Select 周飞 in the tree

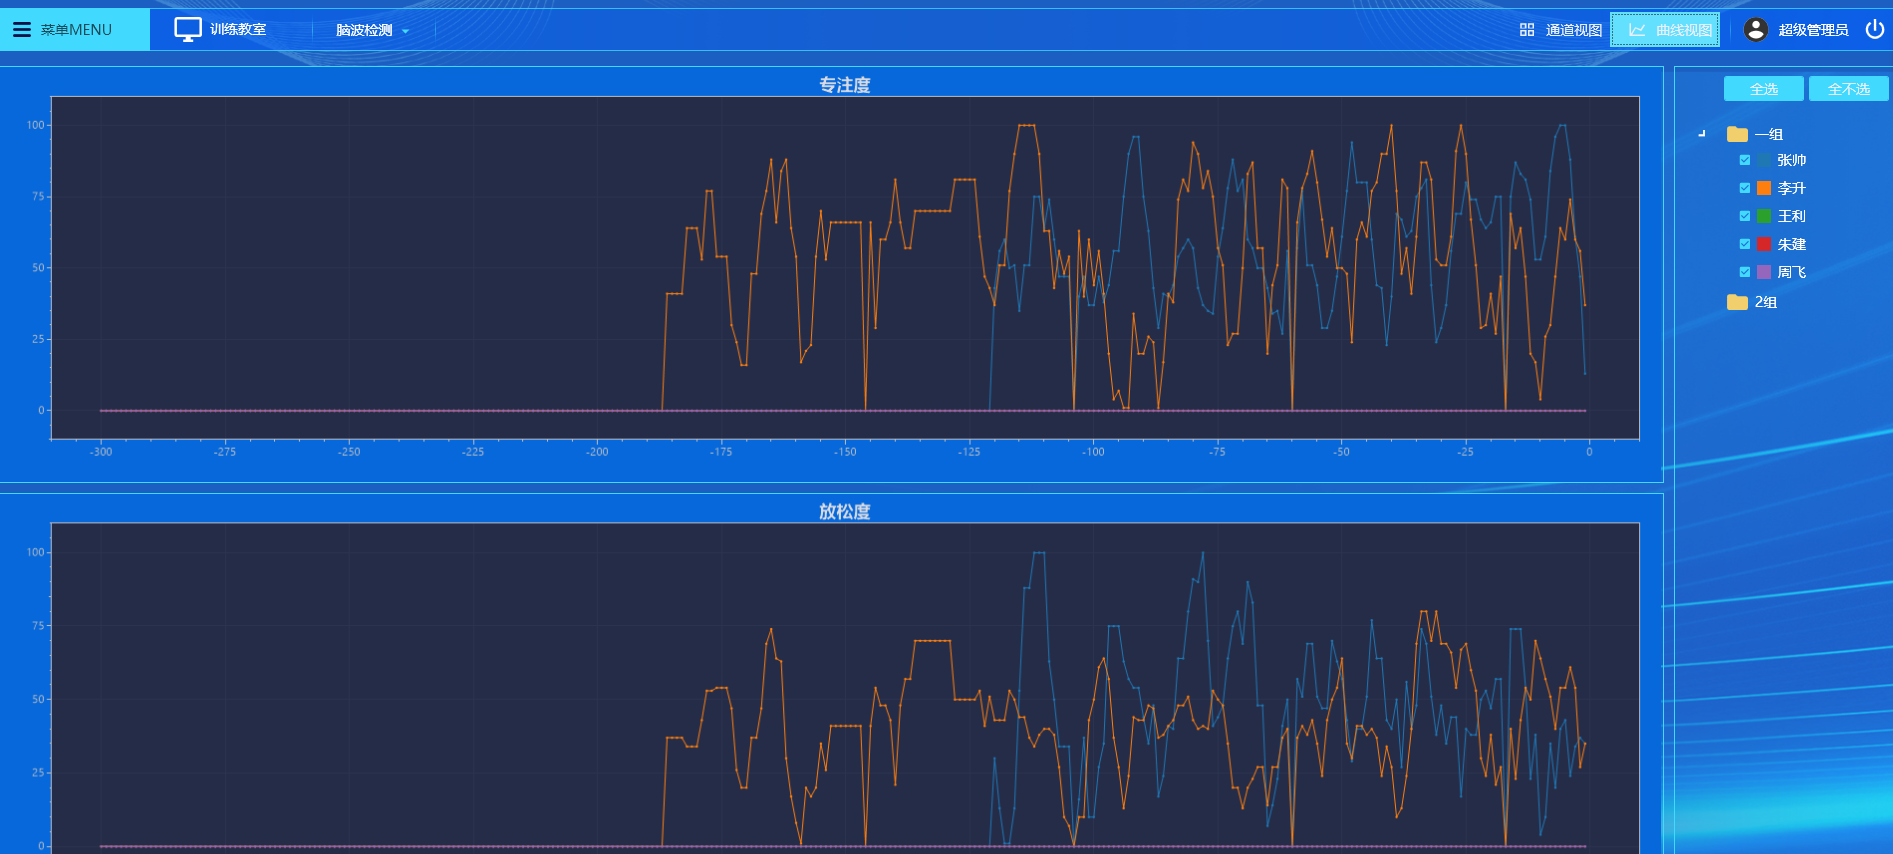[1791, 272]
